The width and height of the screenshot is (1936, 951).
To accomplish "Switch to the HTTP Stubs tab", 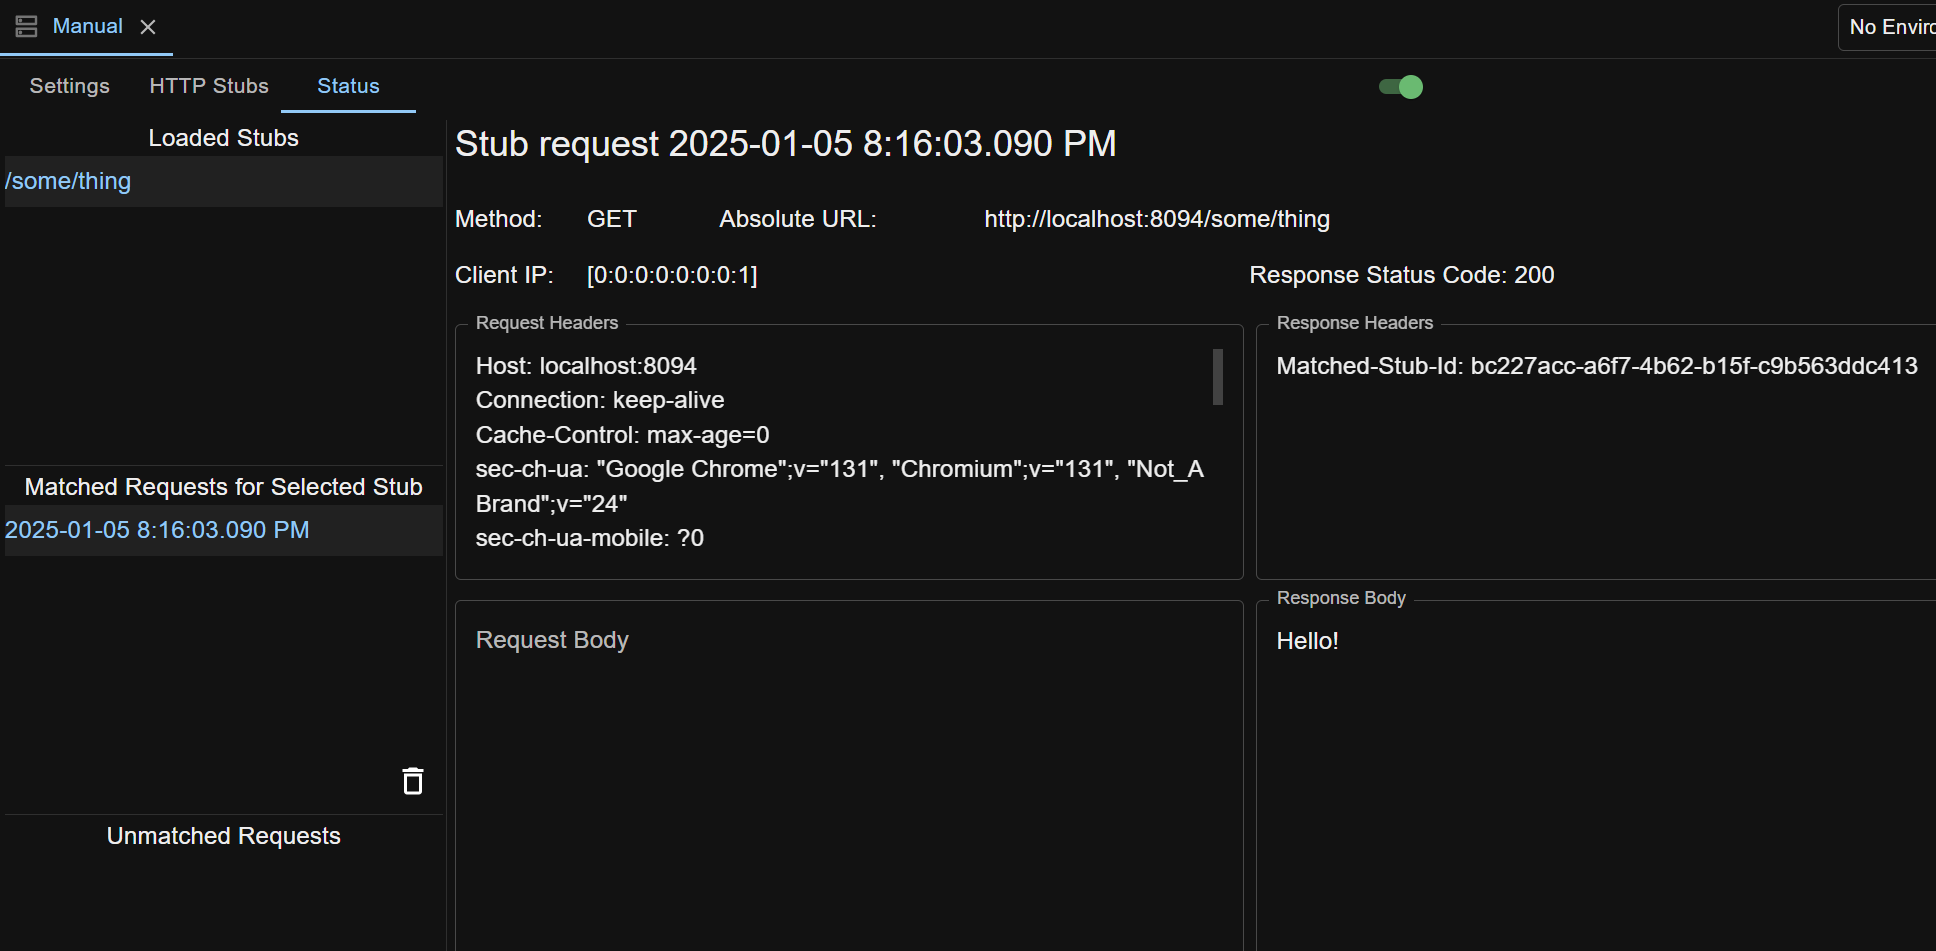I will [209, 86].
